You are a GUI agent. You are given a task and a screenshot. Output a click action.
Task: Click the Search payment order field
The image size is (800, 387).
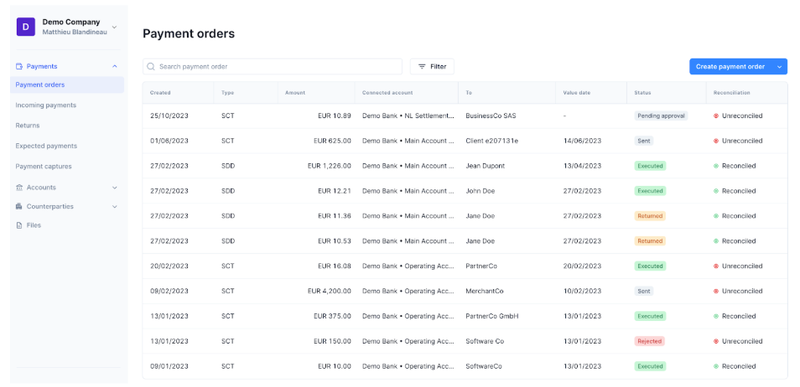[272, 66]
